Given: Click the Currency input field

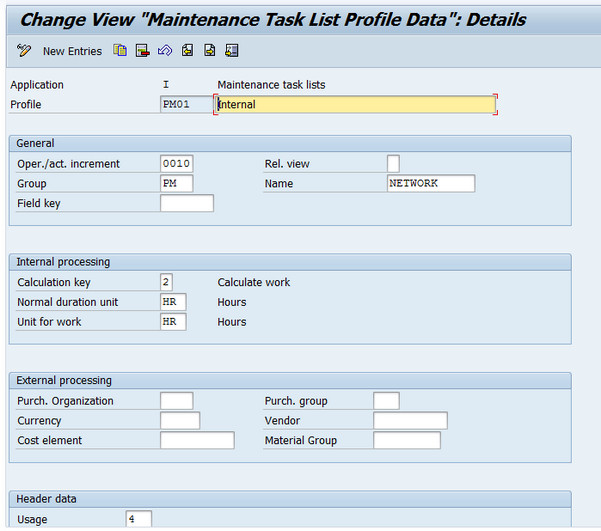Looking at the screenshot, I should click(x=180, y=421).
